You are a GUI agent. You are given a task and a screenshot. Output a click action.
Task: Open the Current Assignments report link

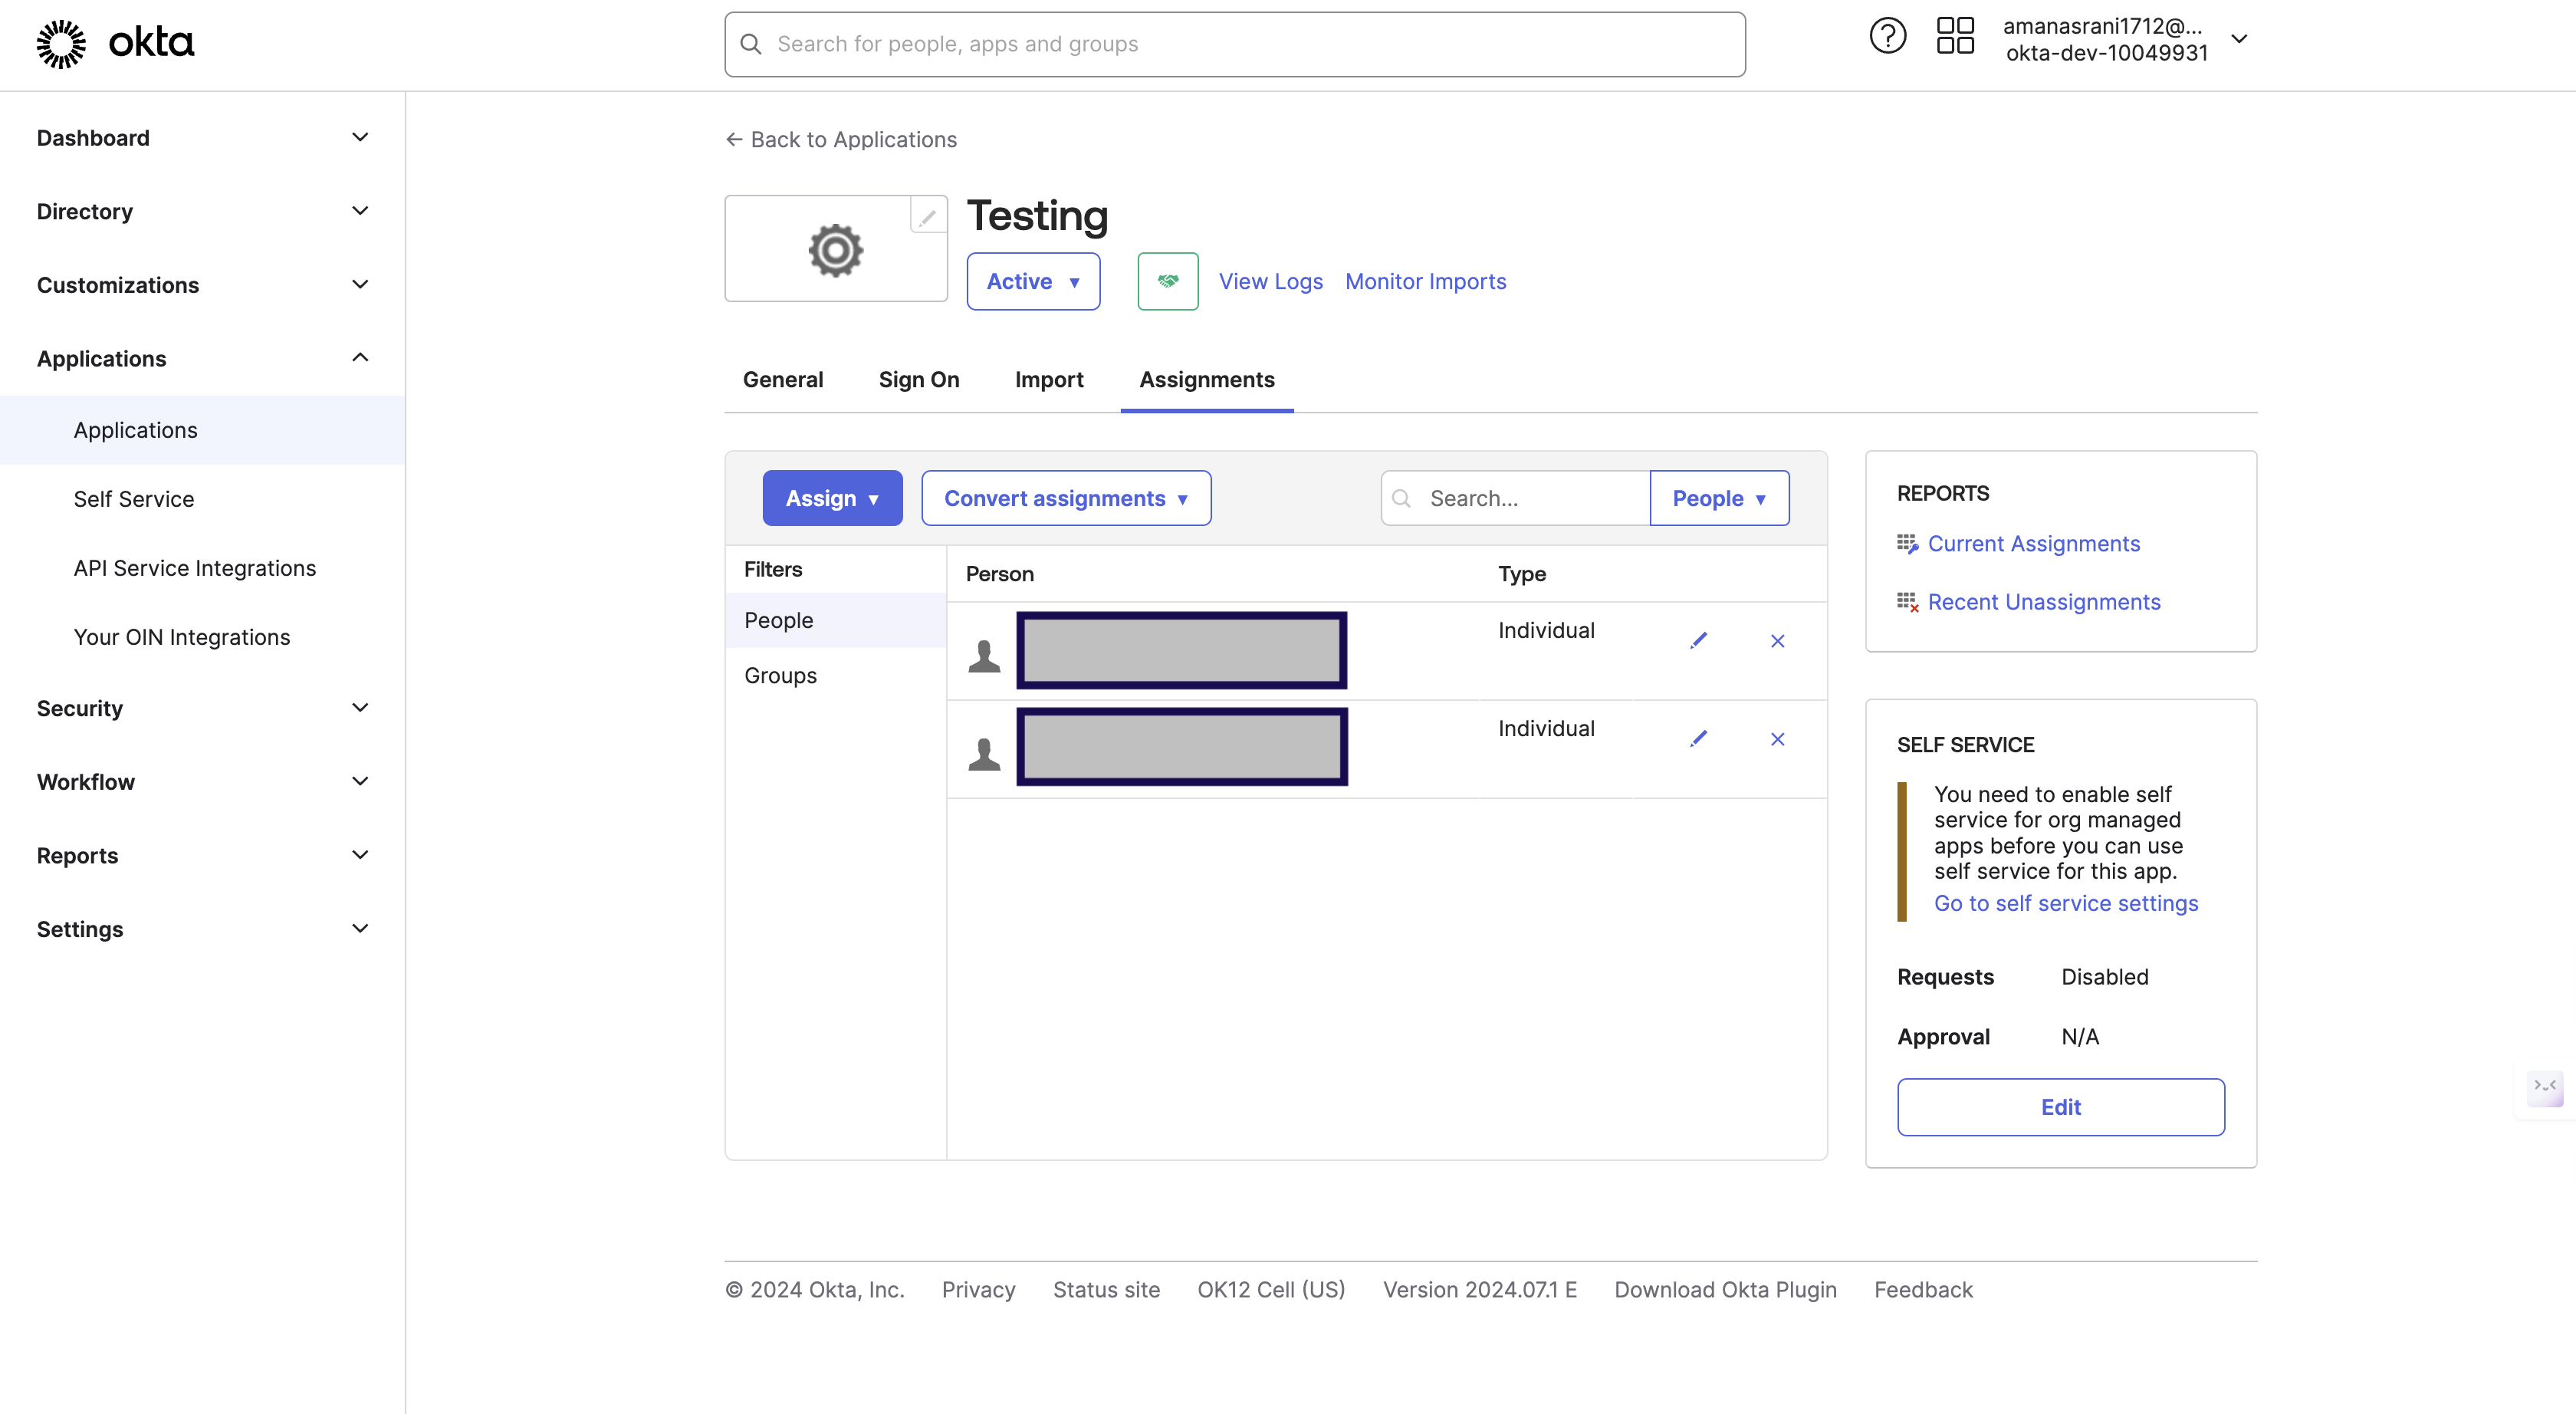[x=2033, y=544]
